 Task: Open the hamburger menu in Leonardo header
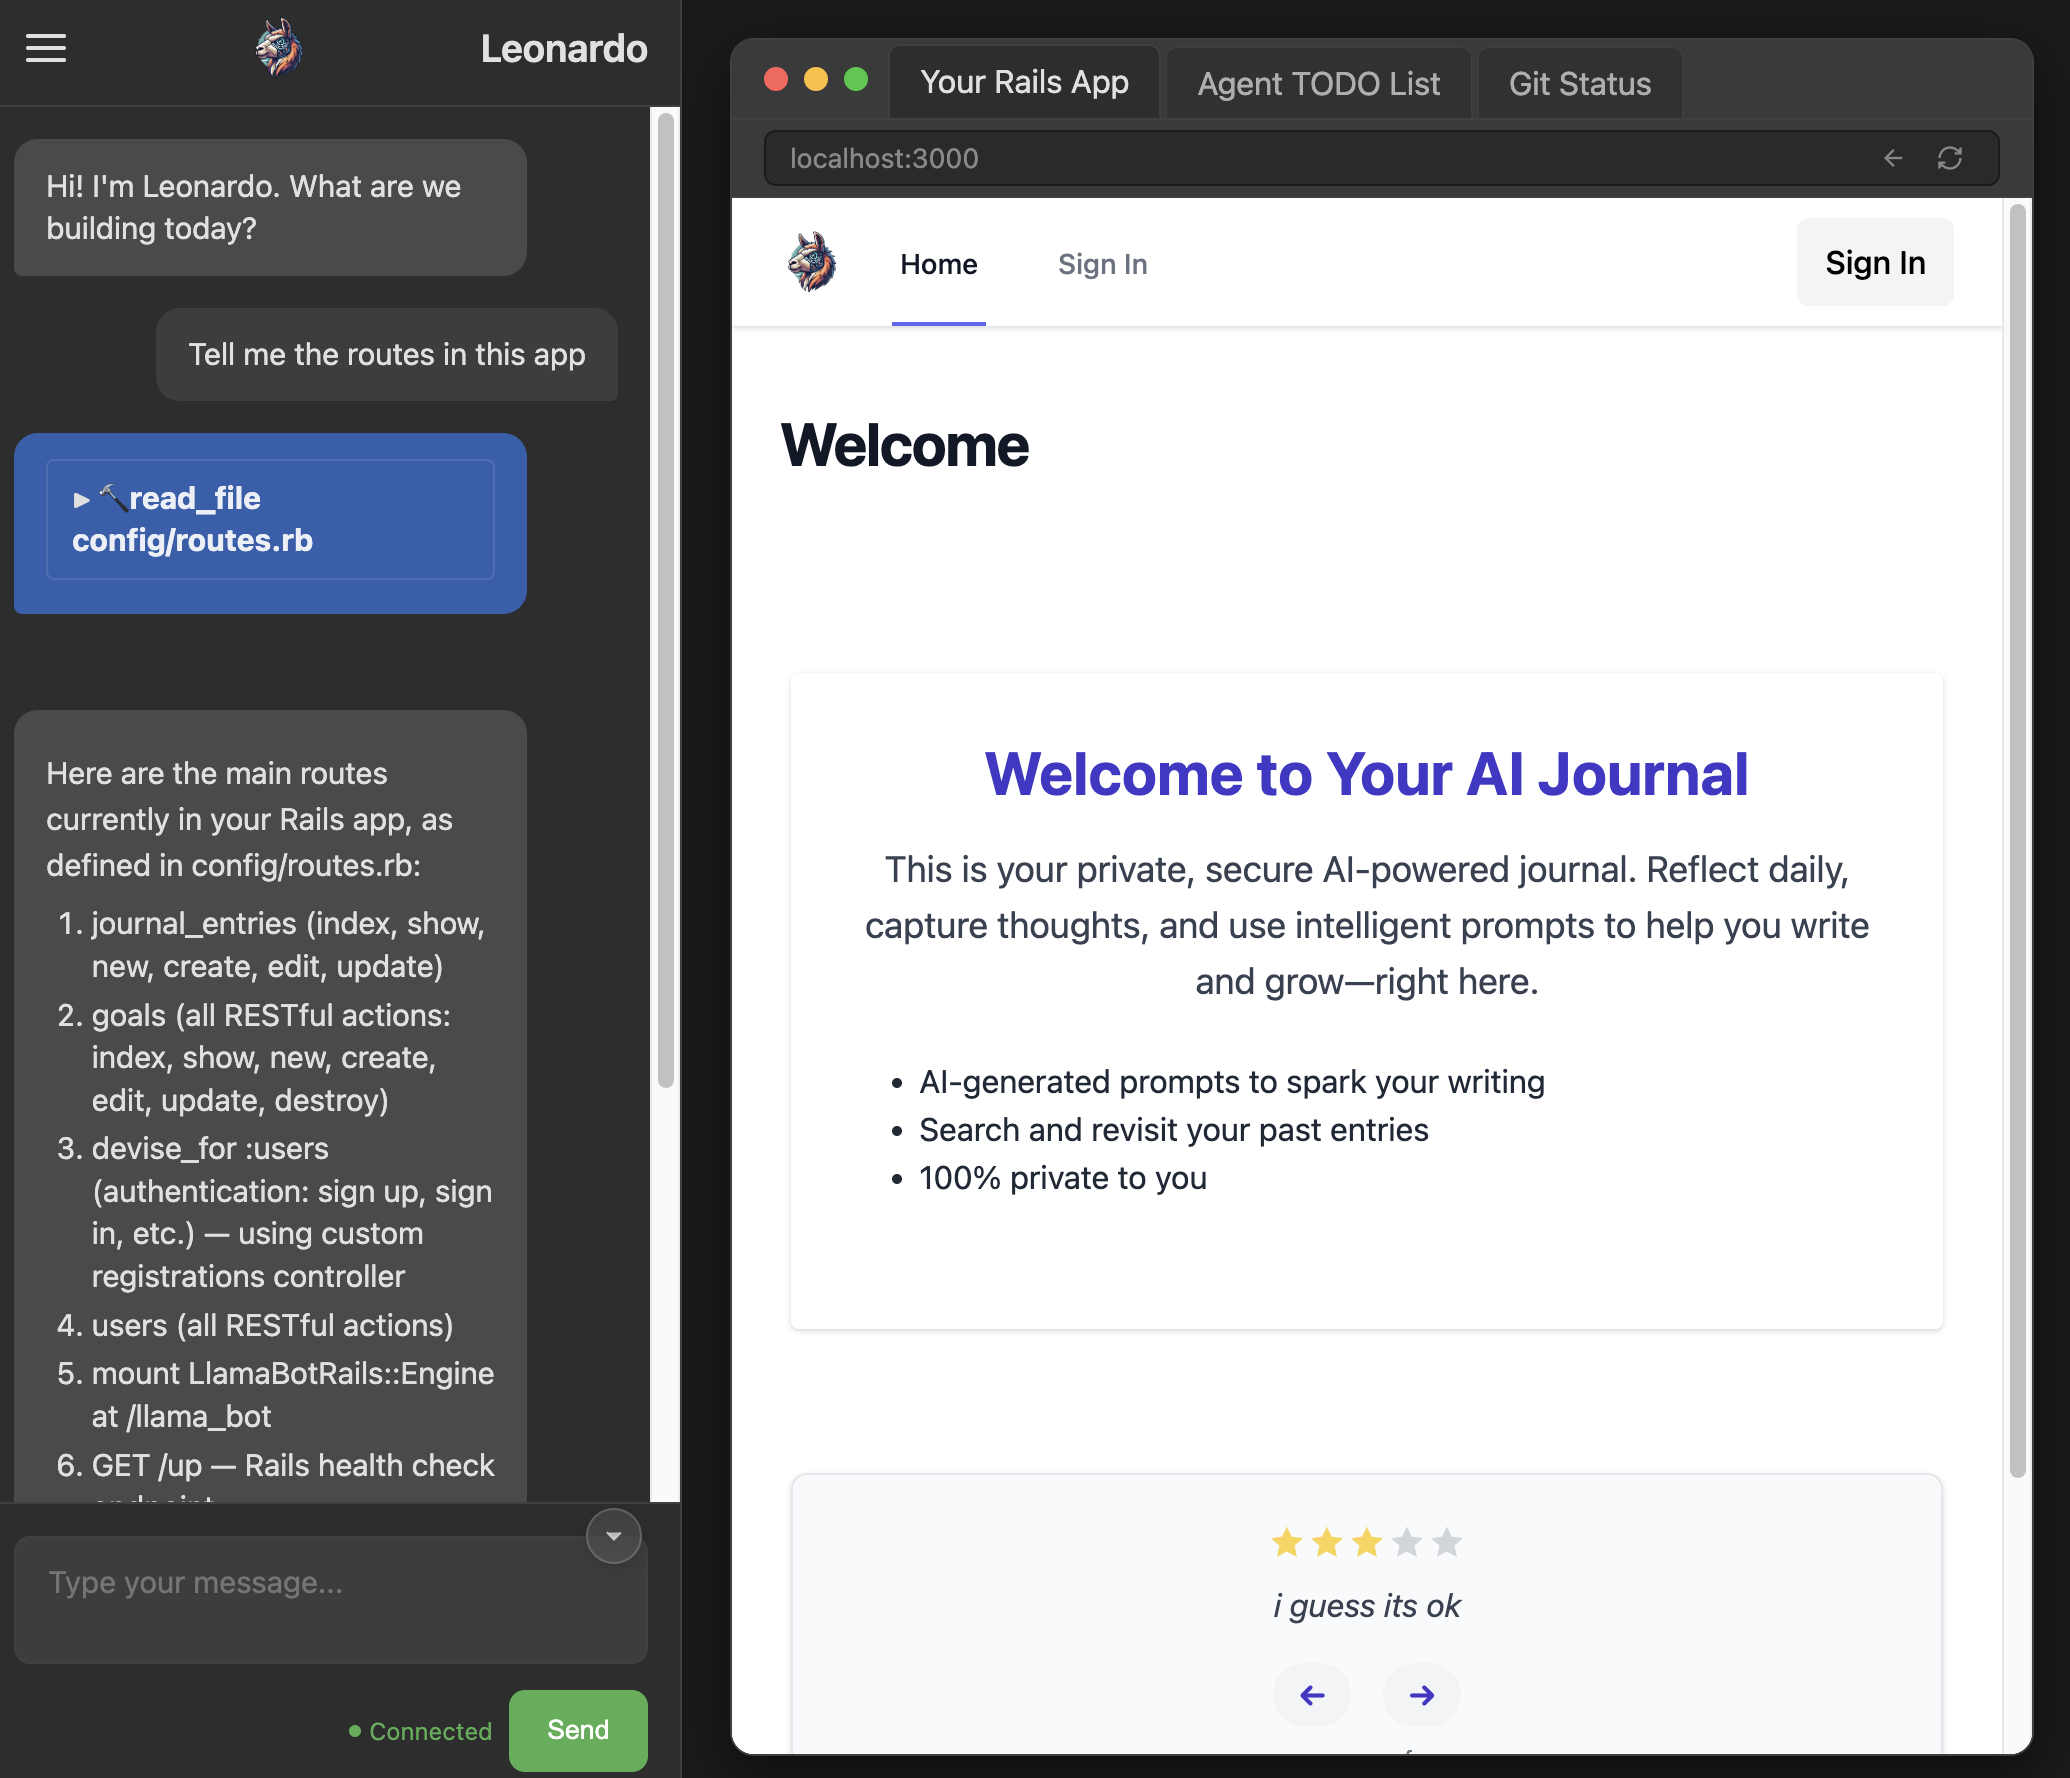tap(46, 48)
